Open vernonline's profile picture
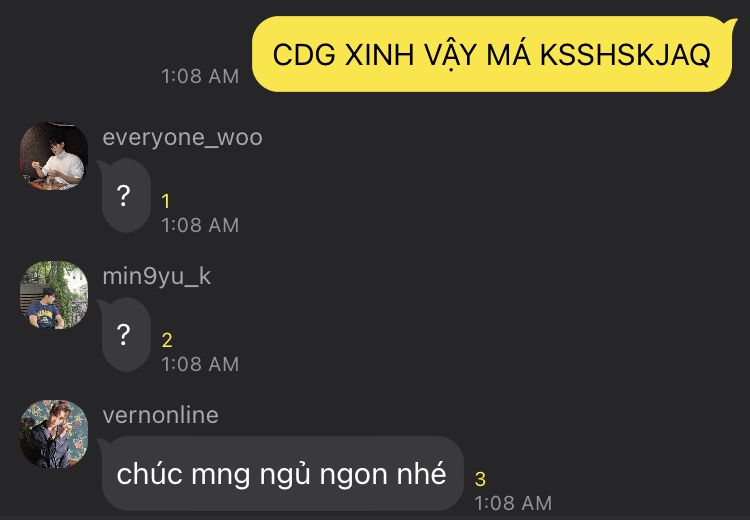750x520 pixels. [54, 434]
